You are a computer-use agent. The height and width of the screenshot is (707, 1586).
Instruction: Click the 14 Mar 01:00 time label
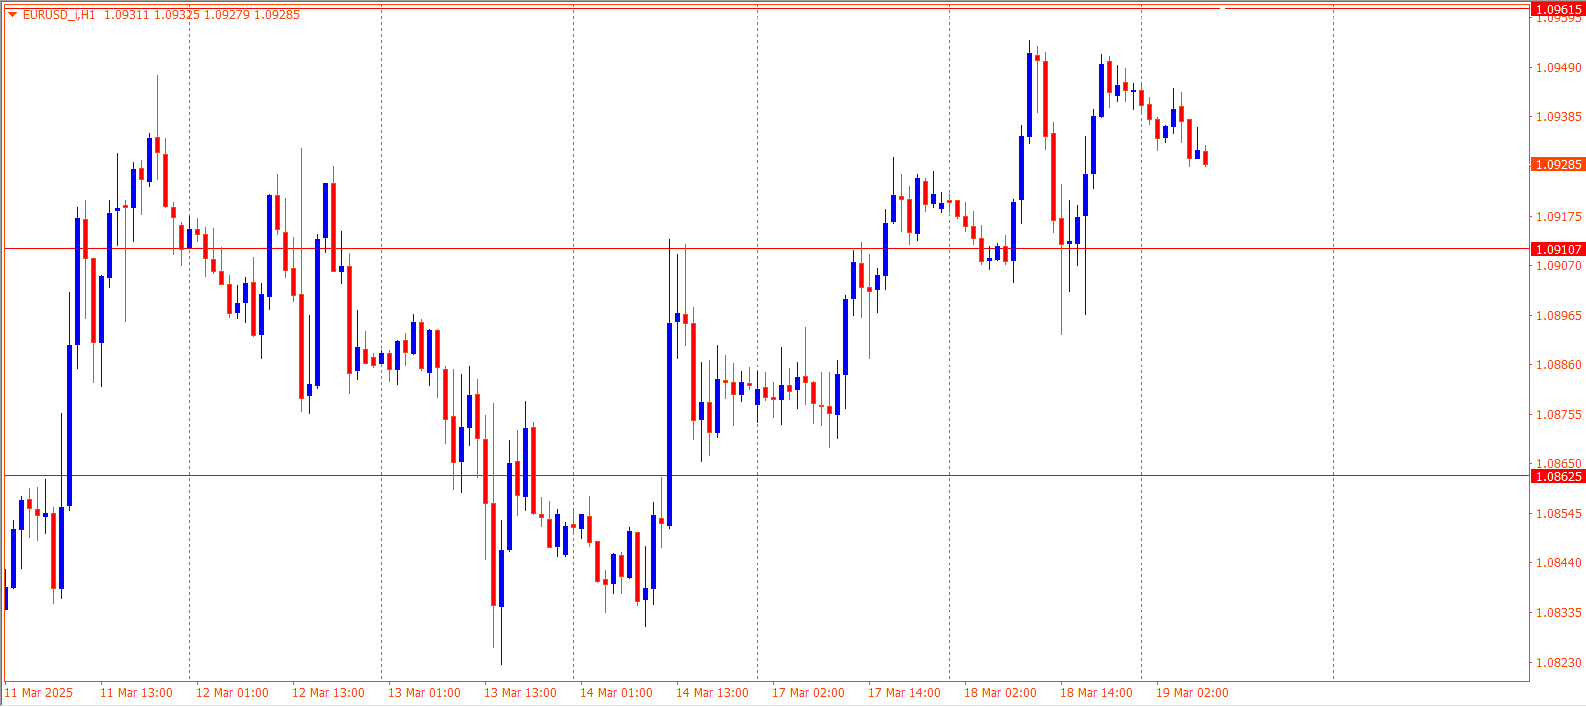pos(616,693)
